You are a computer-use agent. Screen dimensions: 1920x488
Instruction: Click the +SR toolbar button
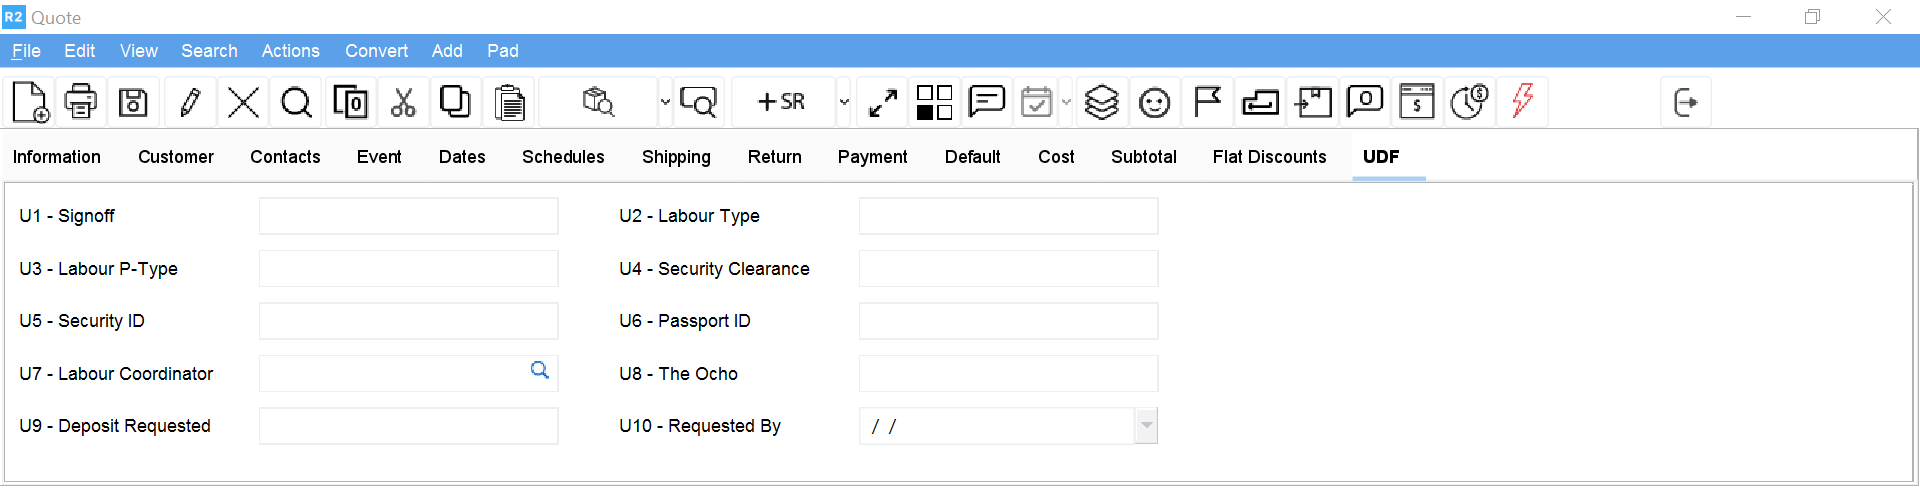[782, 102]
